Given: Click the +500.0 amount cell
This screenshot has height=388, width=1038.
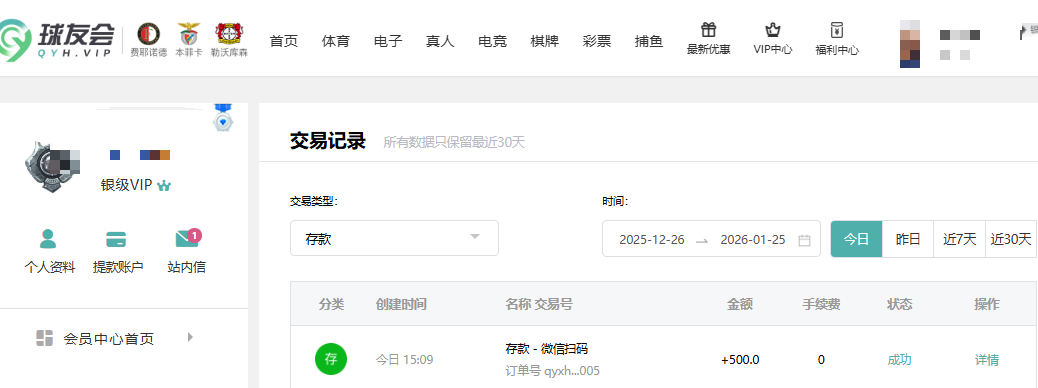Looking at the screenshot, I should (740, 360).
